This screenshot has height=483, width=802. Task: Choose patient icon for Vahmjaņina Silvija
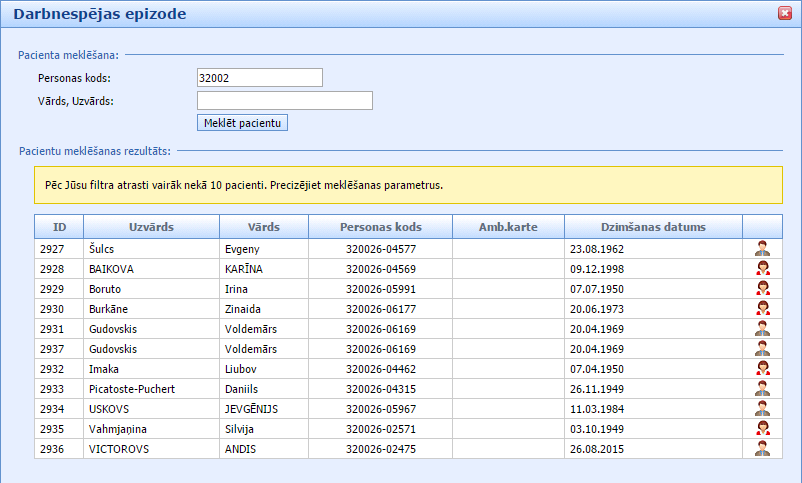[763, 429]
